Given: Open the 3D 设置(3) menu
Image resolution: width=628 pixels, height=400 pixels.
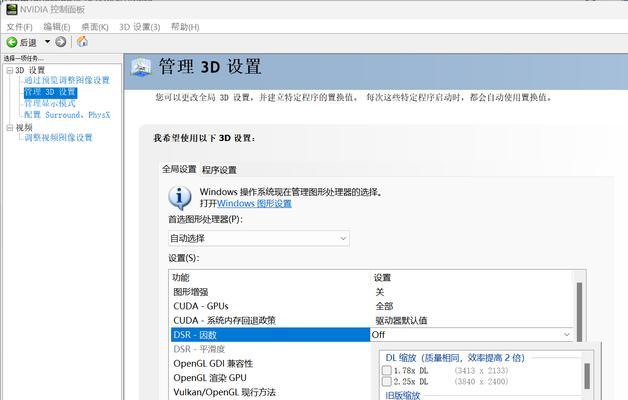Looking at the screenshot, I should (139, 27).
